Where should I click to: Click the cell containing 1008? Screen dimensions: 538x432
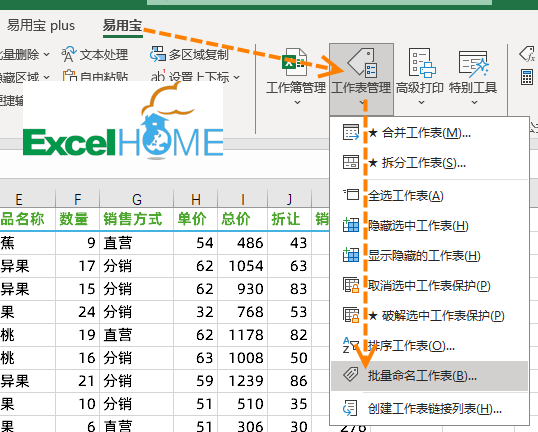pyautogui.click(x=243, y=358)
